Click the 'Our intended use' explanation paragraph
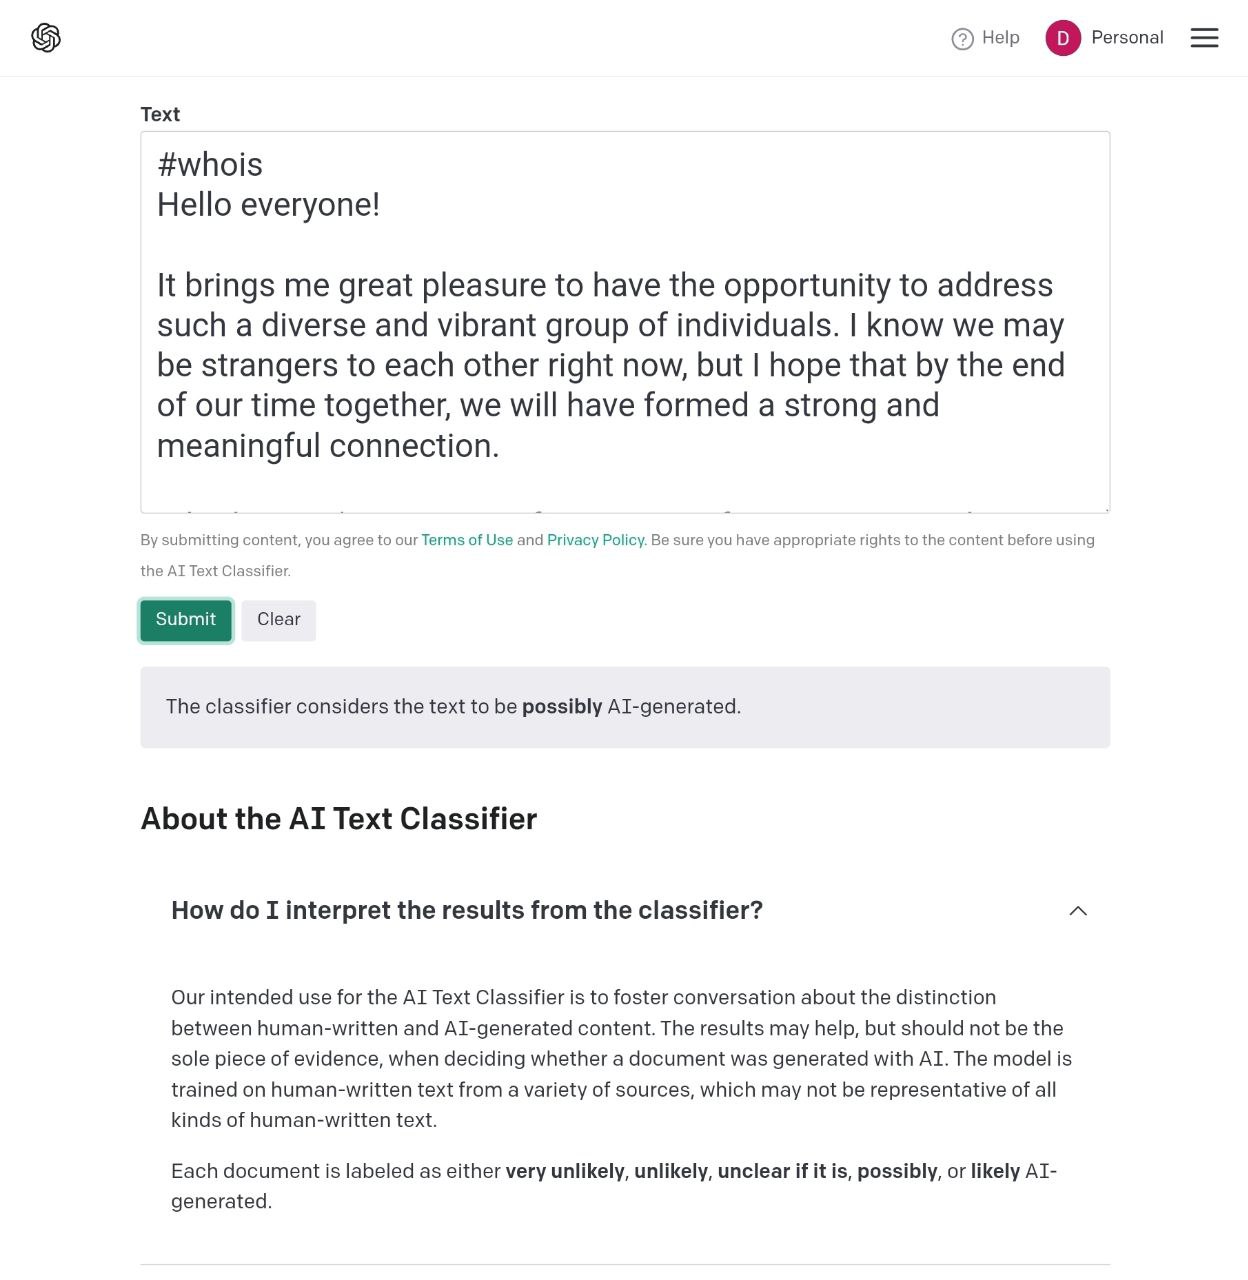This screenshot has height=1280, width=1248. pos(621,1059)
